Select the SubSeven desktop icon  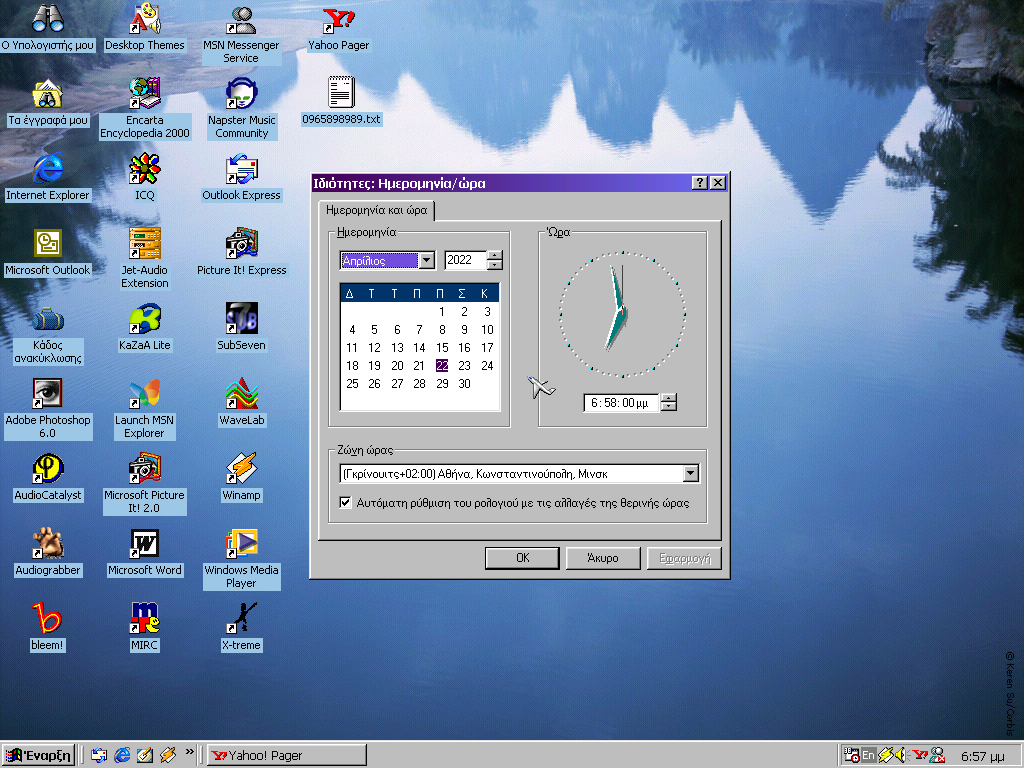242,319
